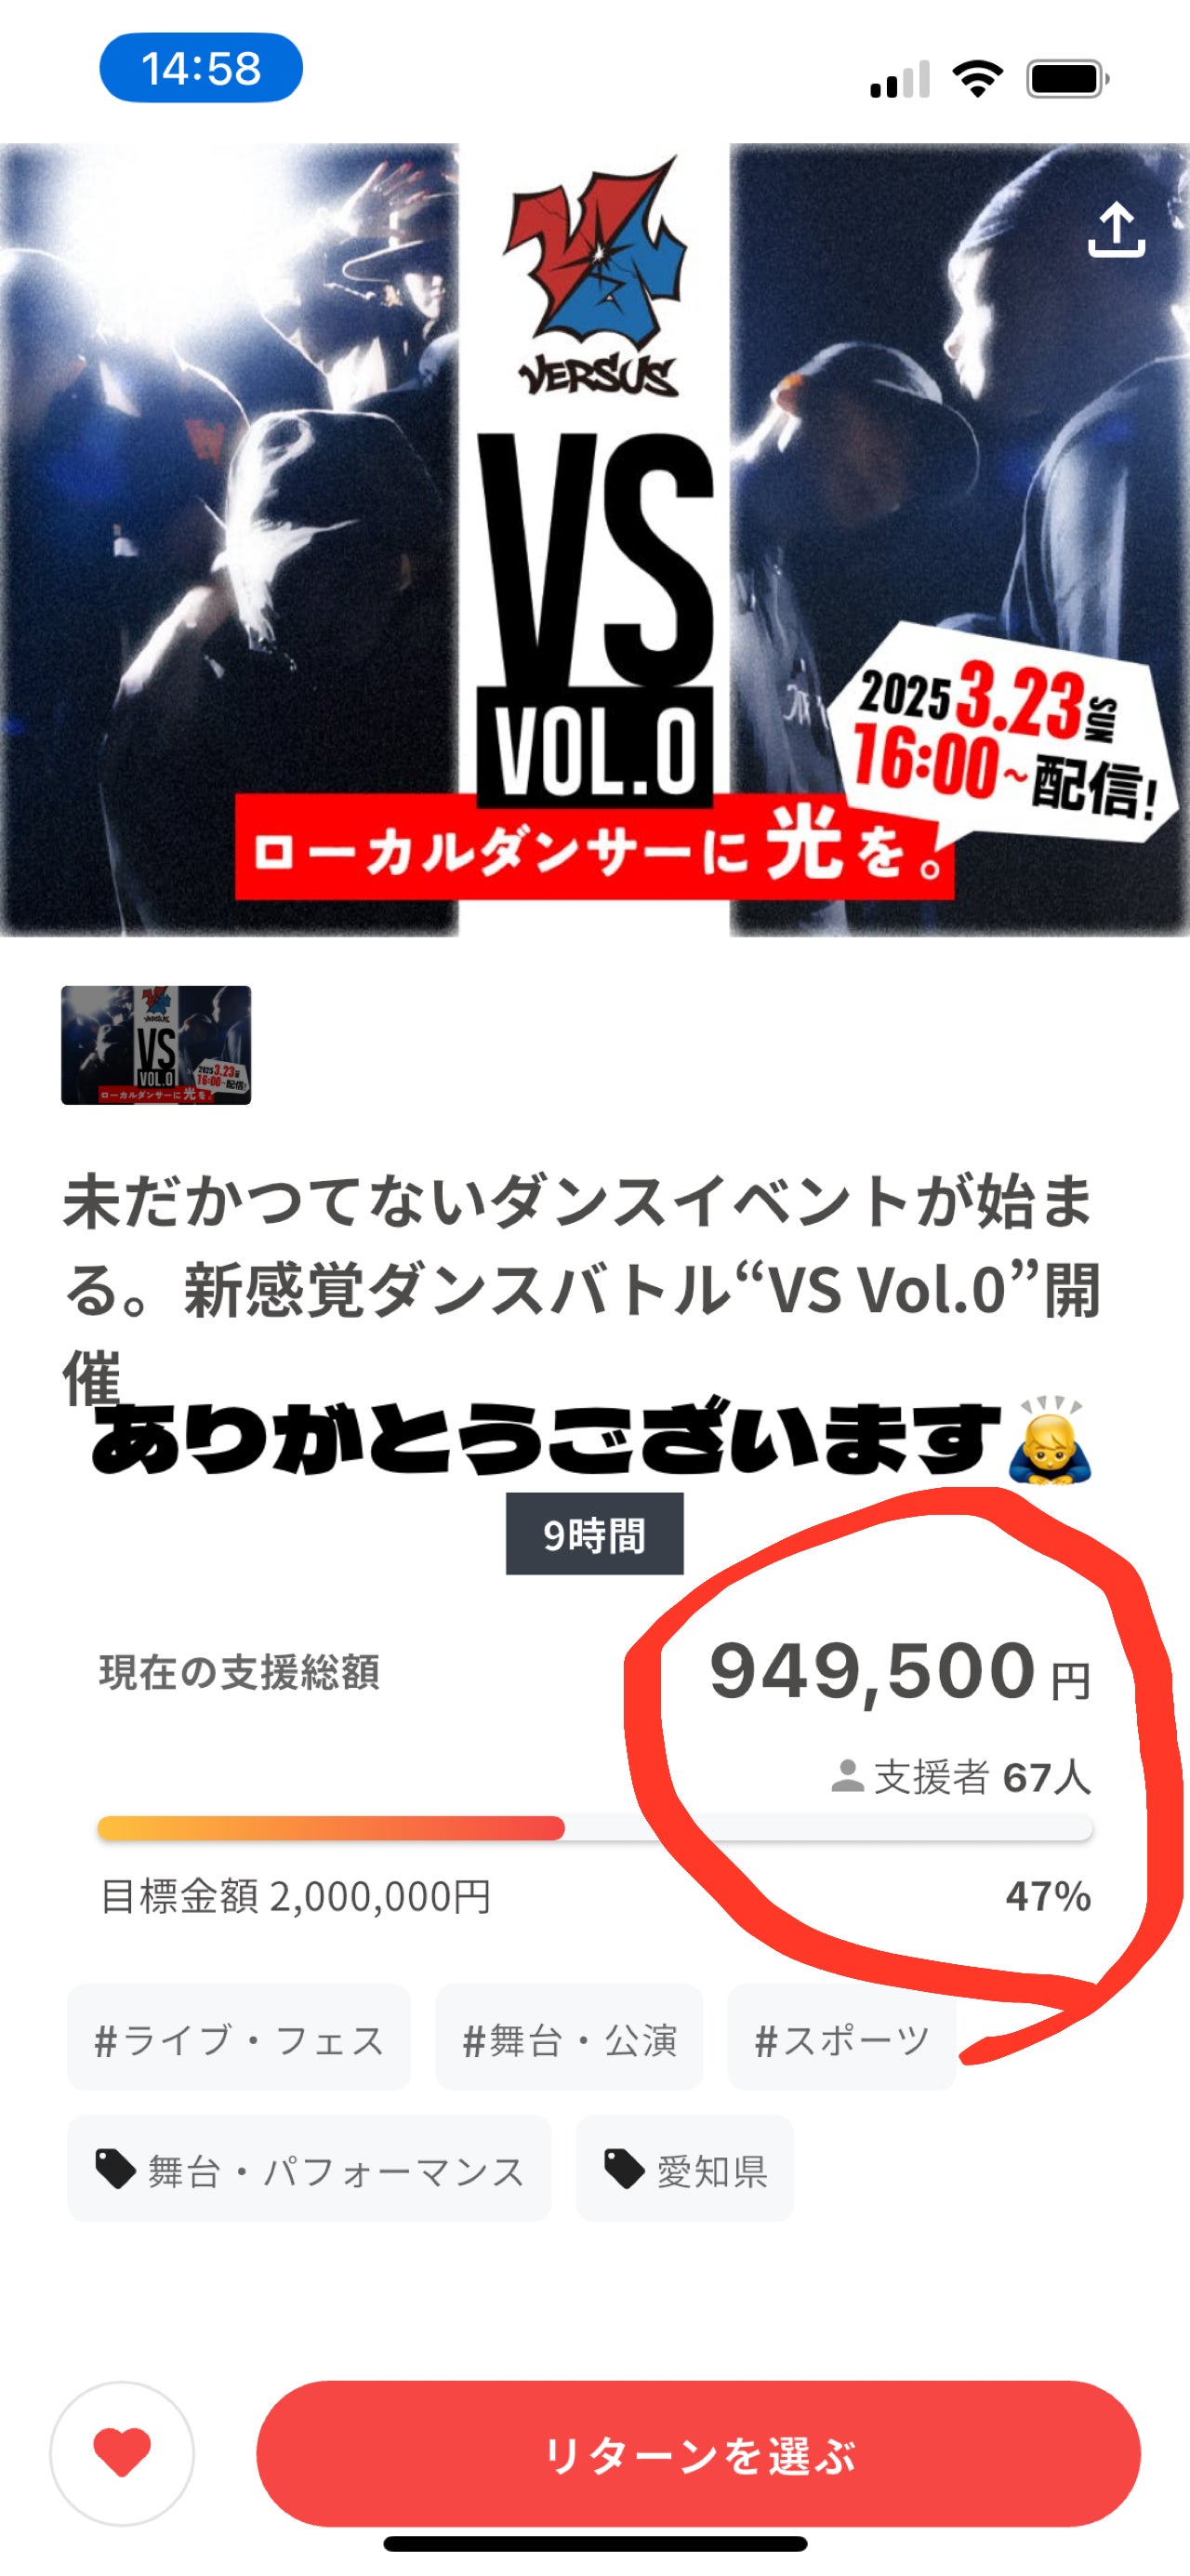Tap the battery status icon
The width and height of the screenshot is (1190, 2576).
click(x=1068, y=79)
